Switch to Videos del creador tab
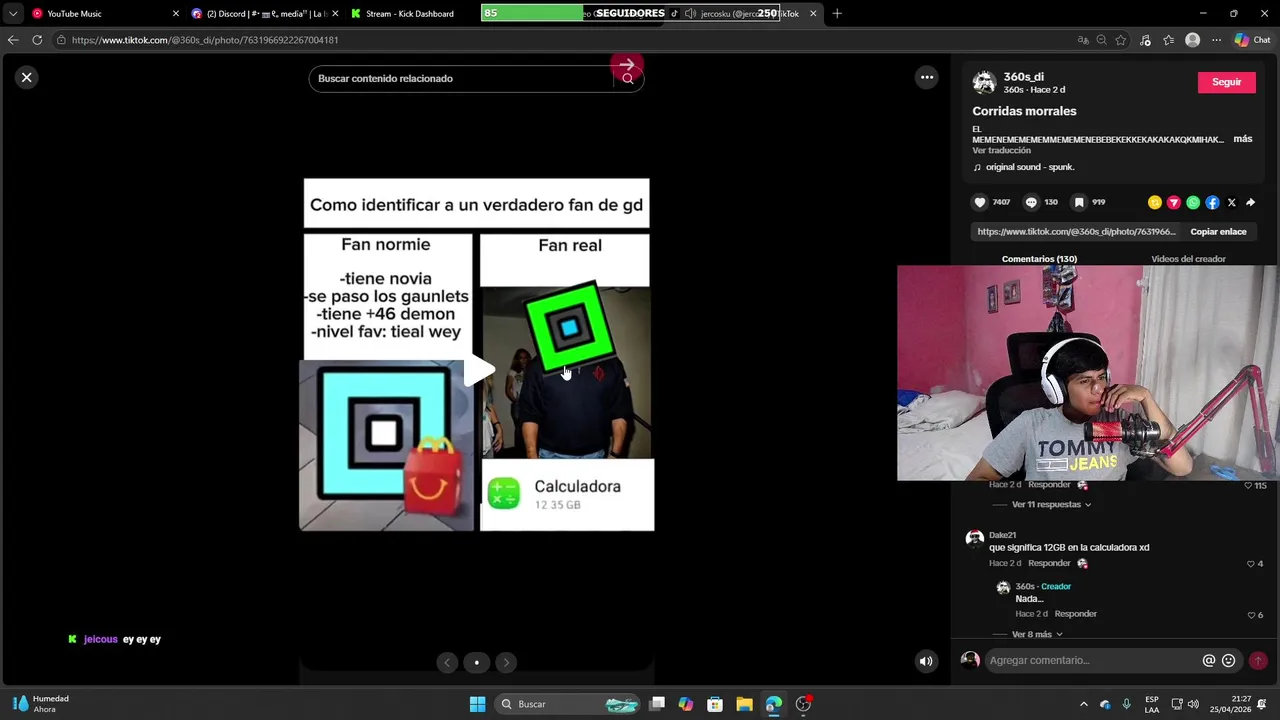 point(1188,259)
